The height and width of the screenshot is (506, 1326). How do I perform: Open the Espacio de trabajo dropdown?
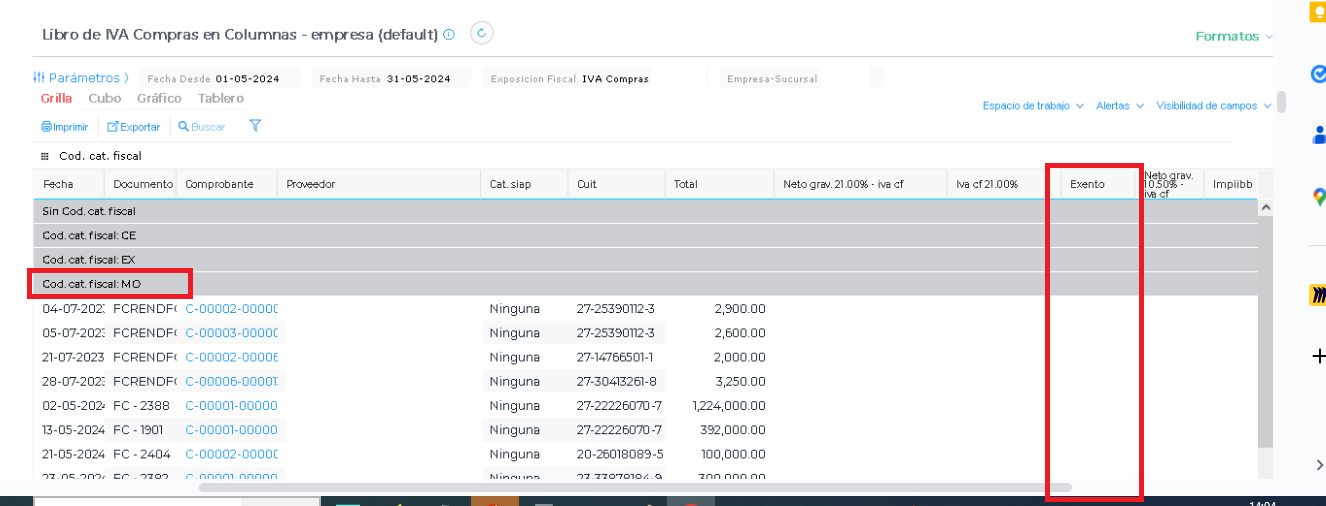click(1032, 106)
